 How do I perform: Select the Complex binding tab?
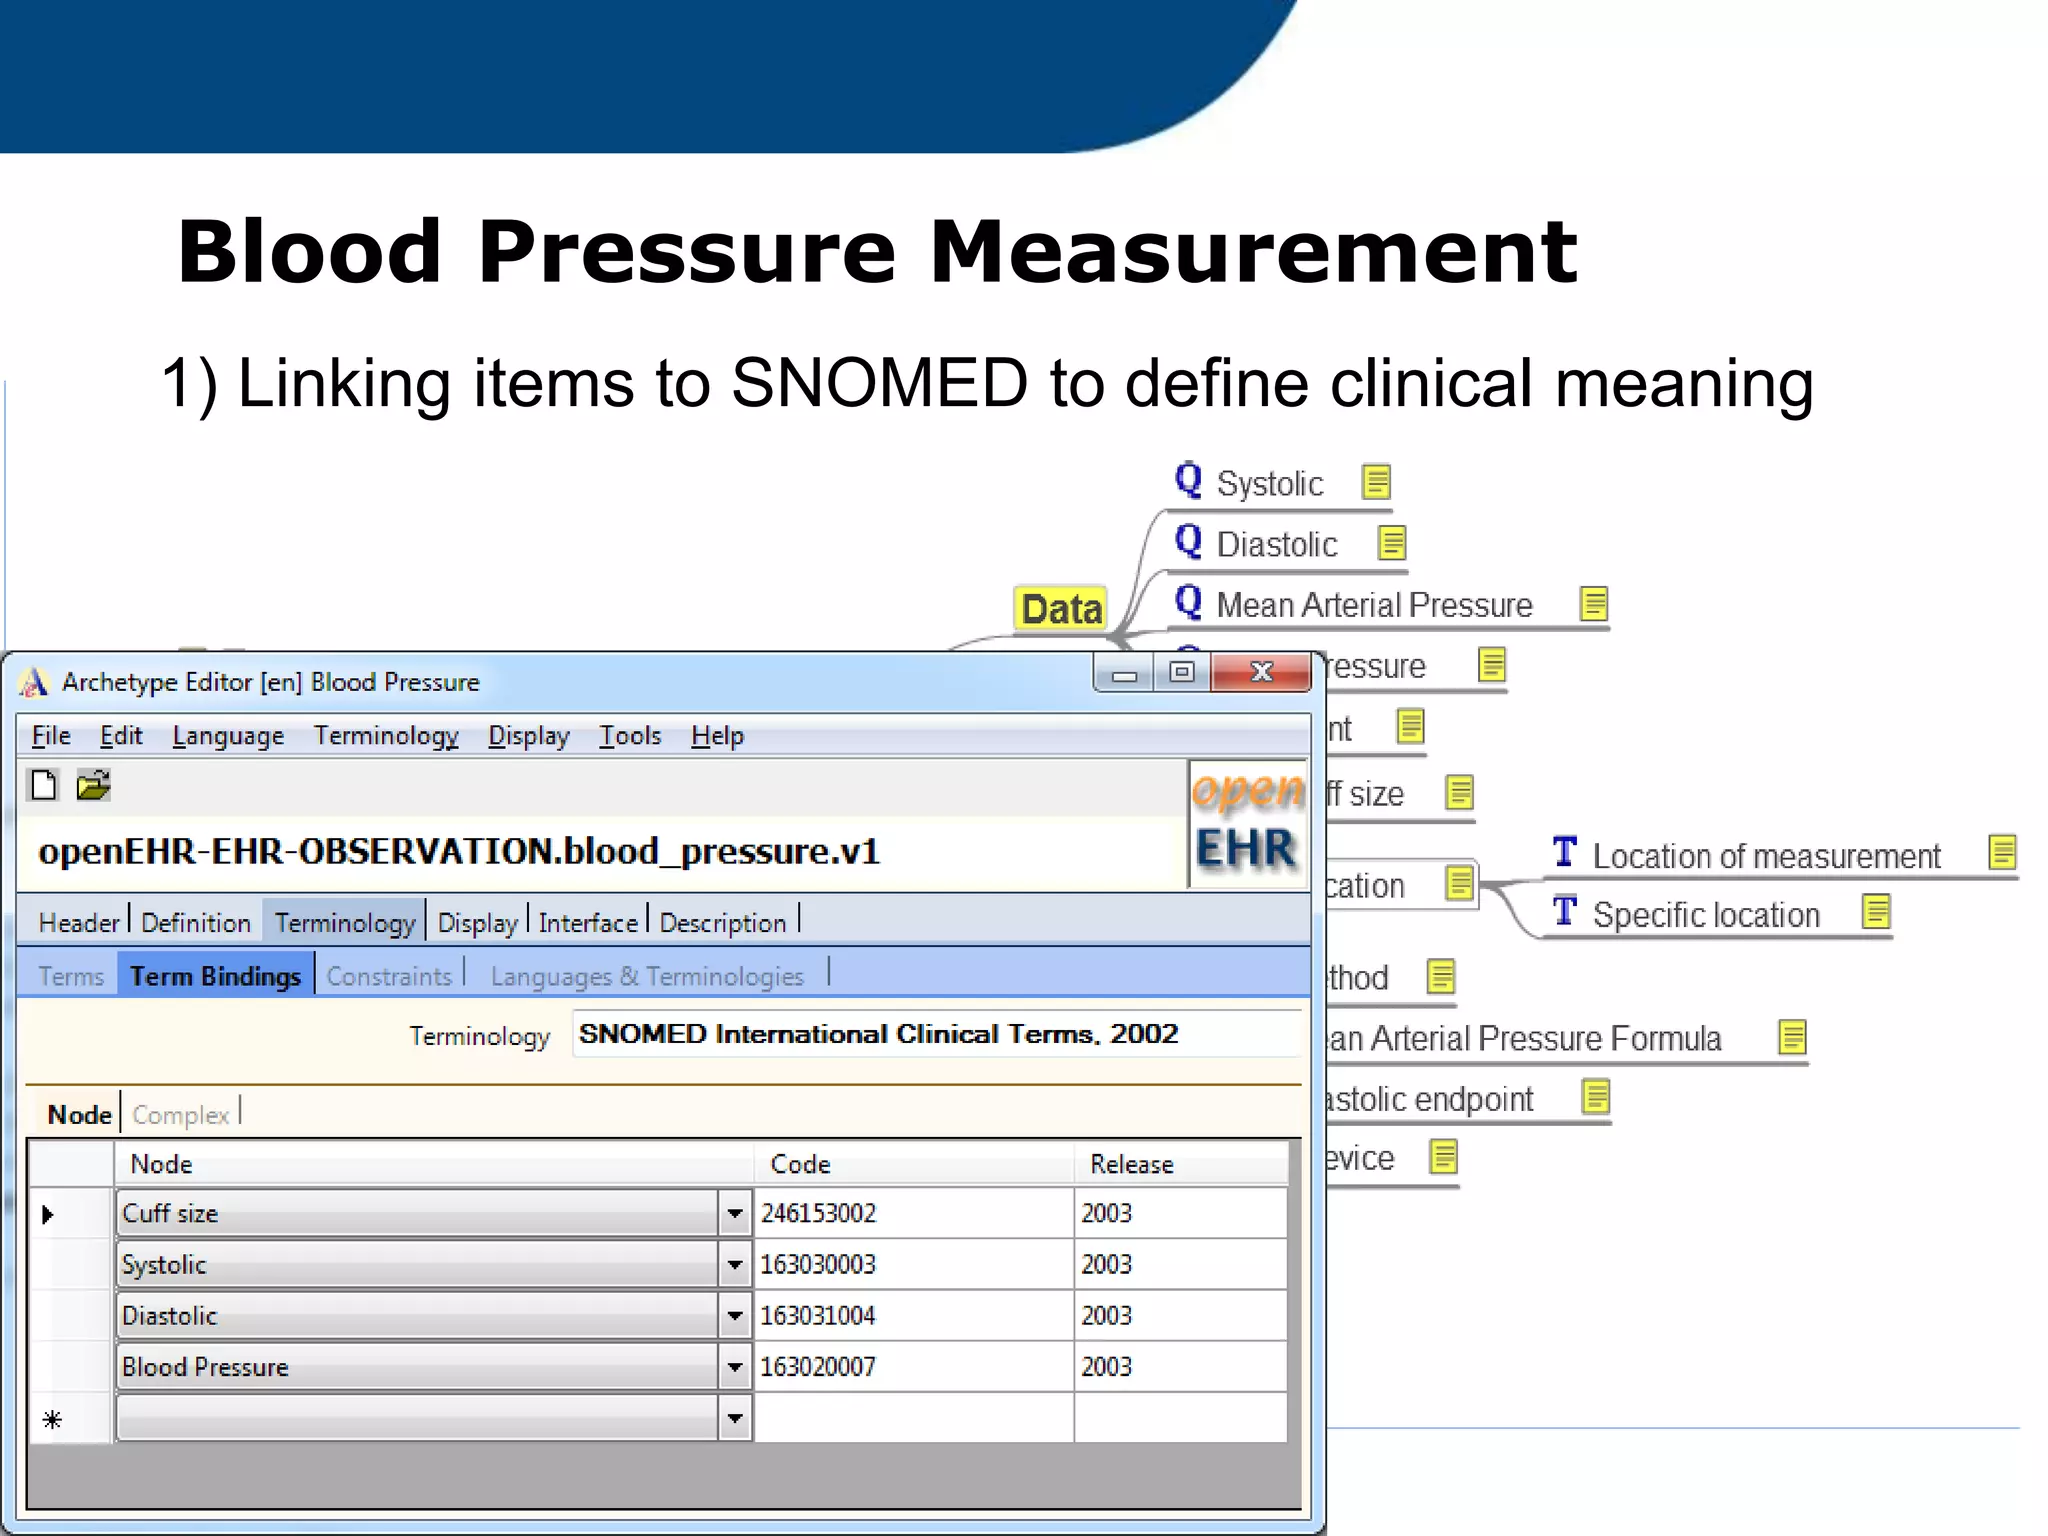tap(181, 1114)
